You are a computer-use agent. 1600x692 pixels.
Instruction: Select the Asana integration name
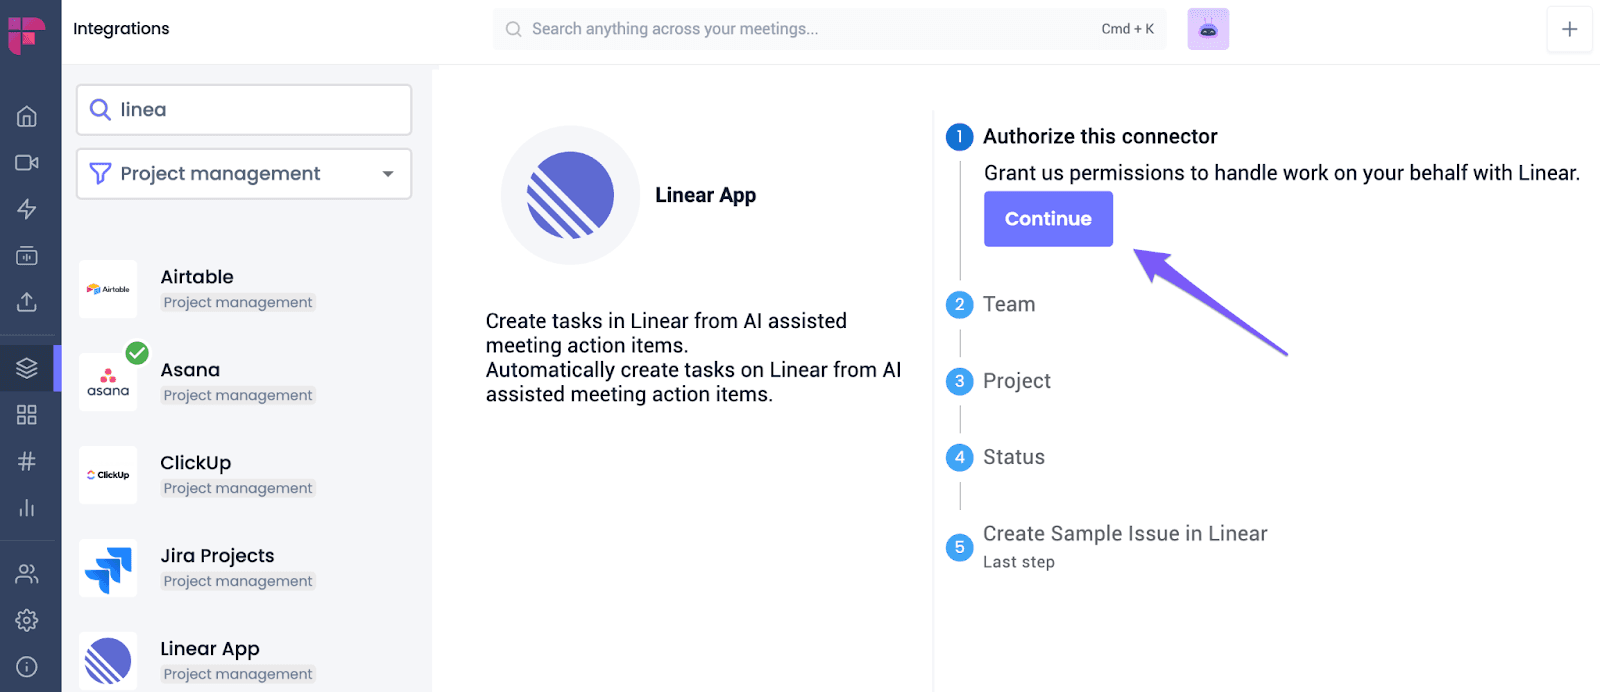coord(190,370)
